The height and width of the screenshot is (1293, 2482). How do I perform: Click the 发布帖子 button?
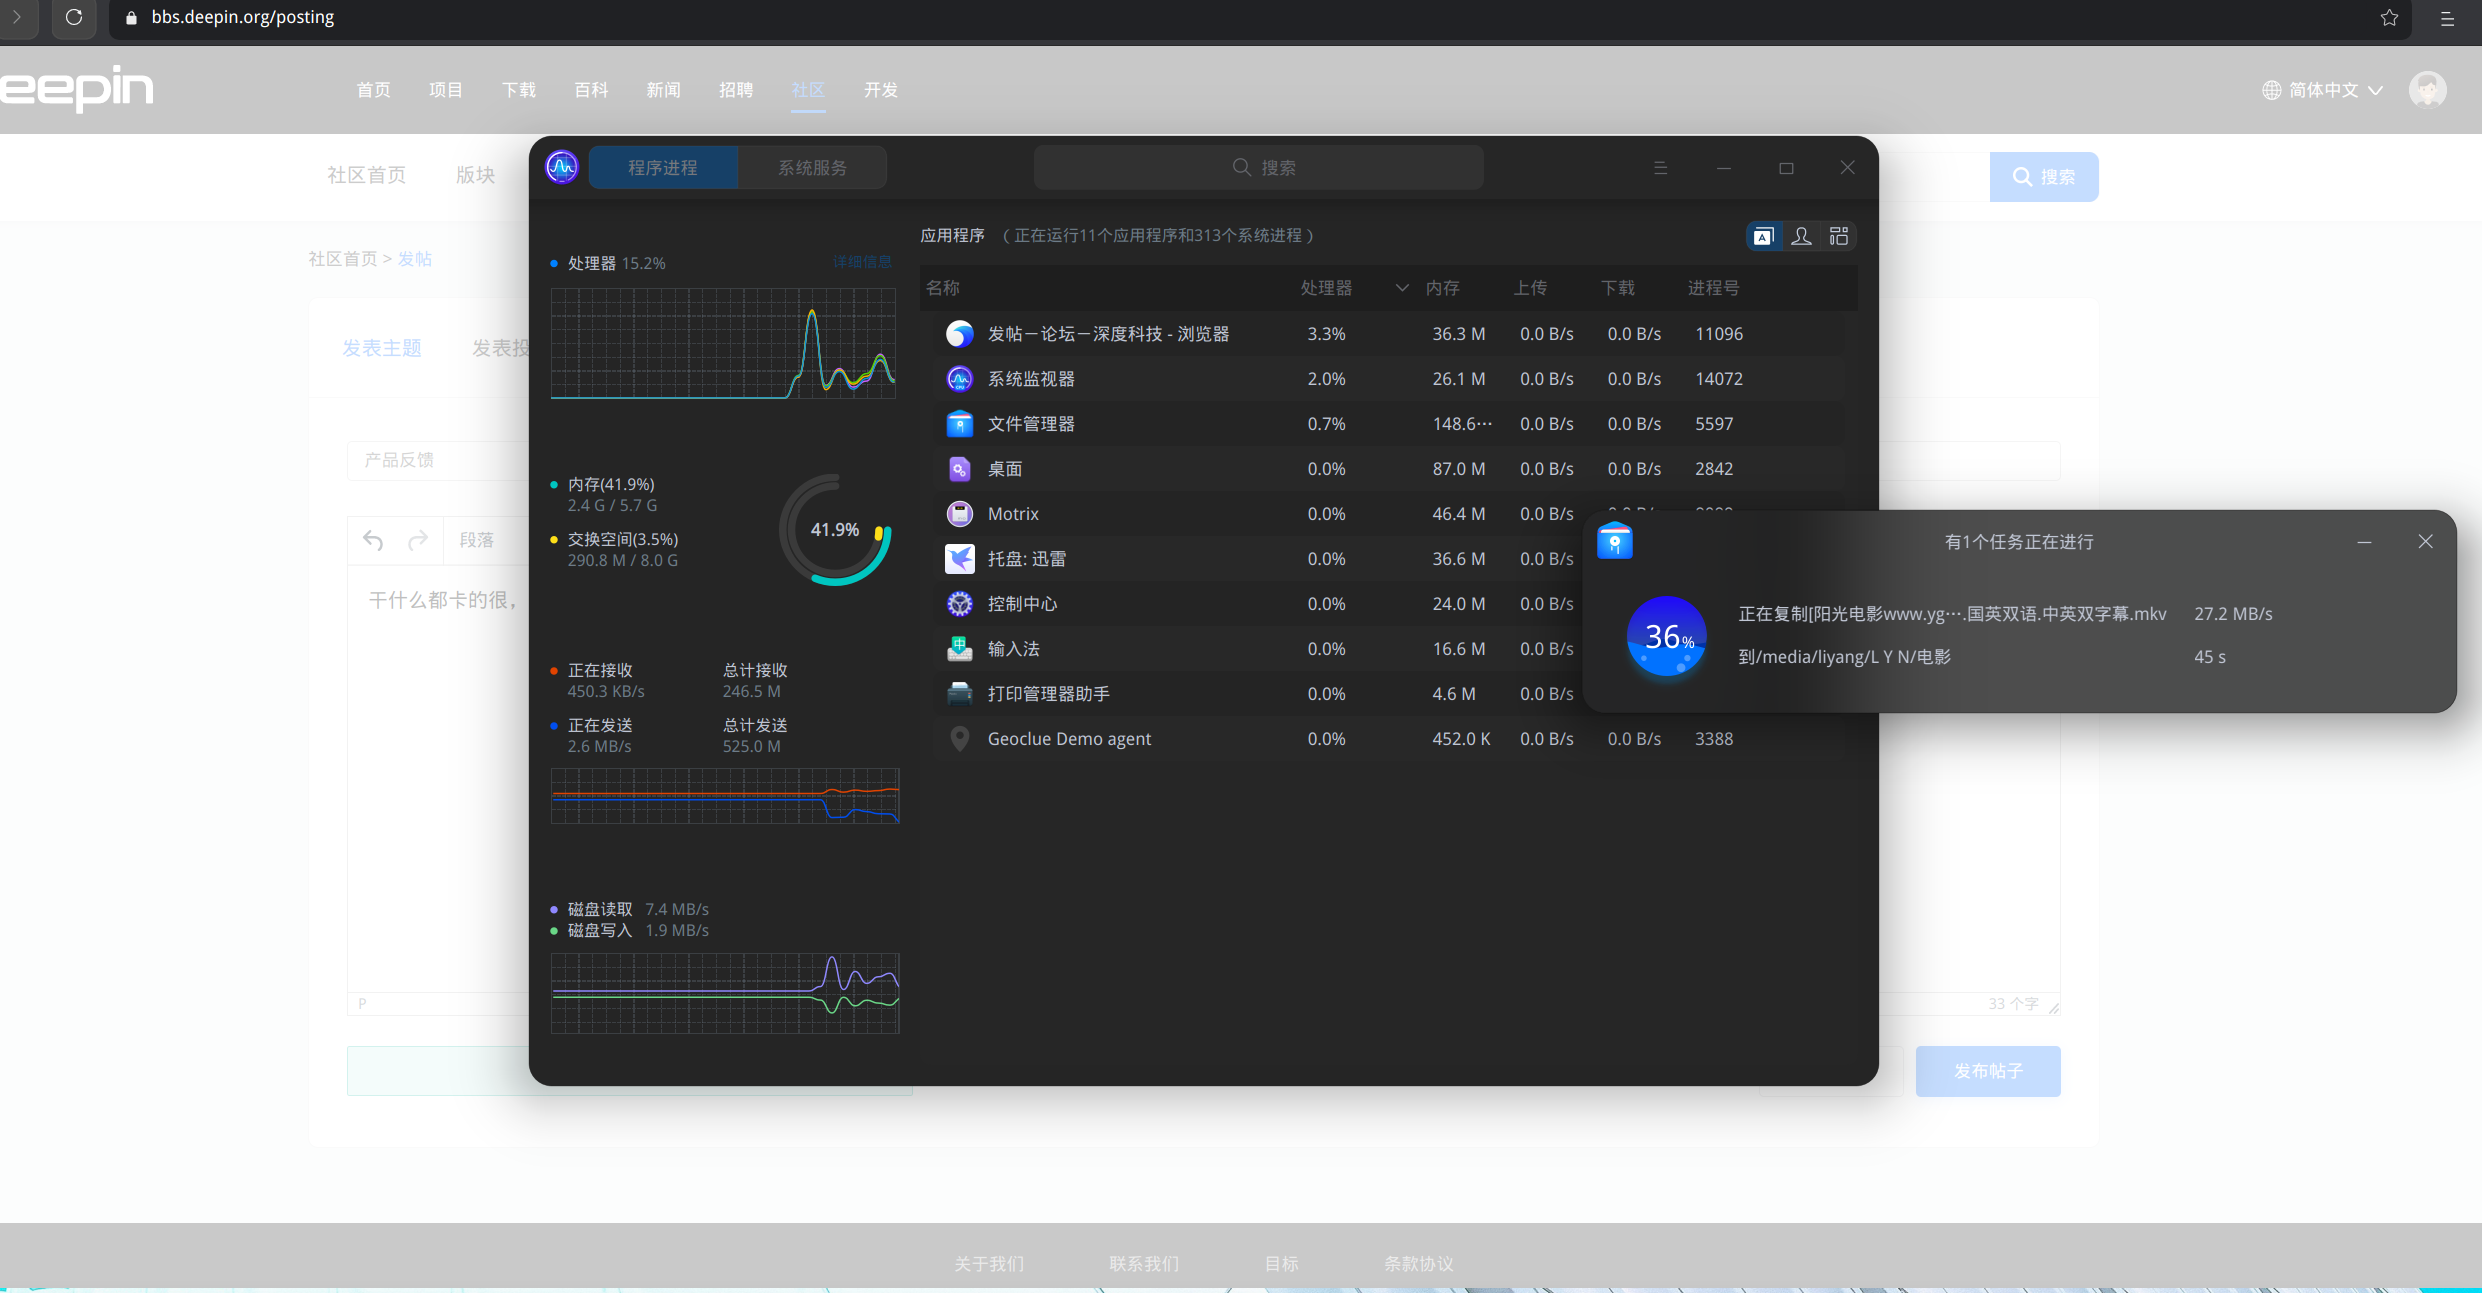point(1987,1071)
